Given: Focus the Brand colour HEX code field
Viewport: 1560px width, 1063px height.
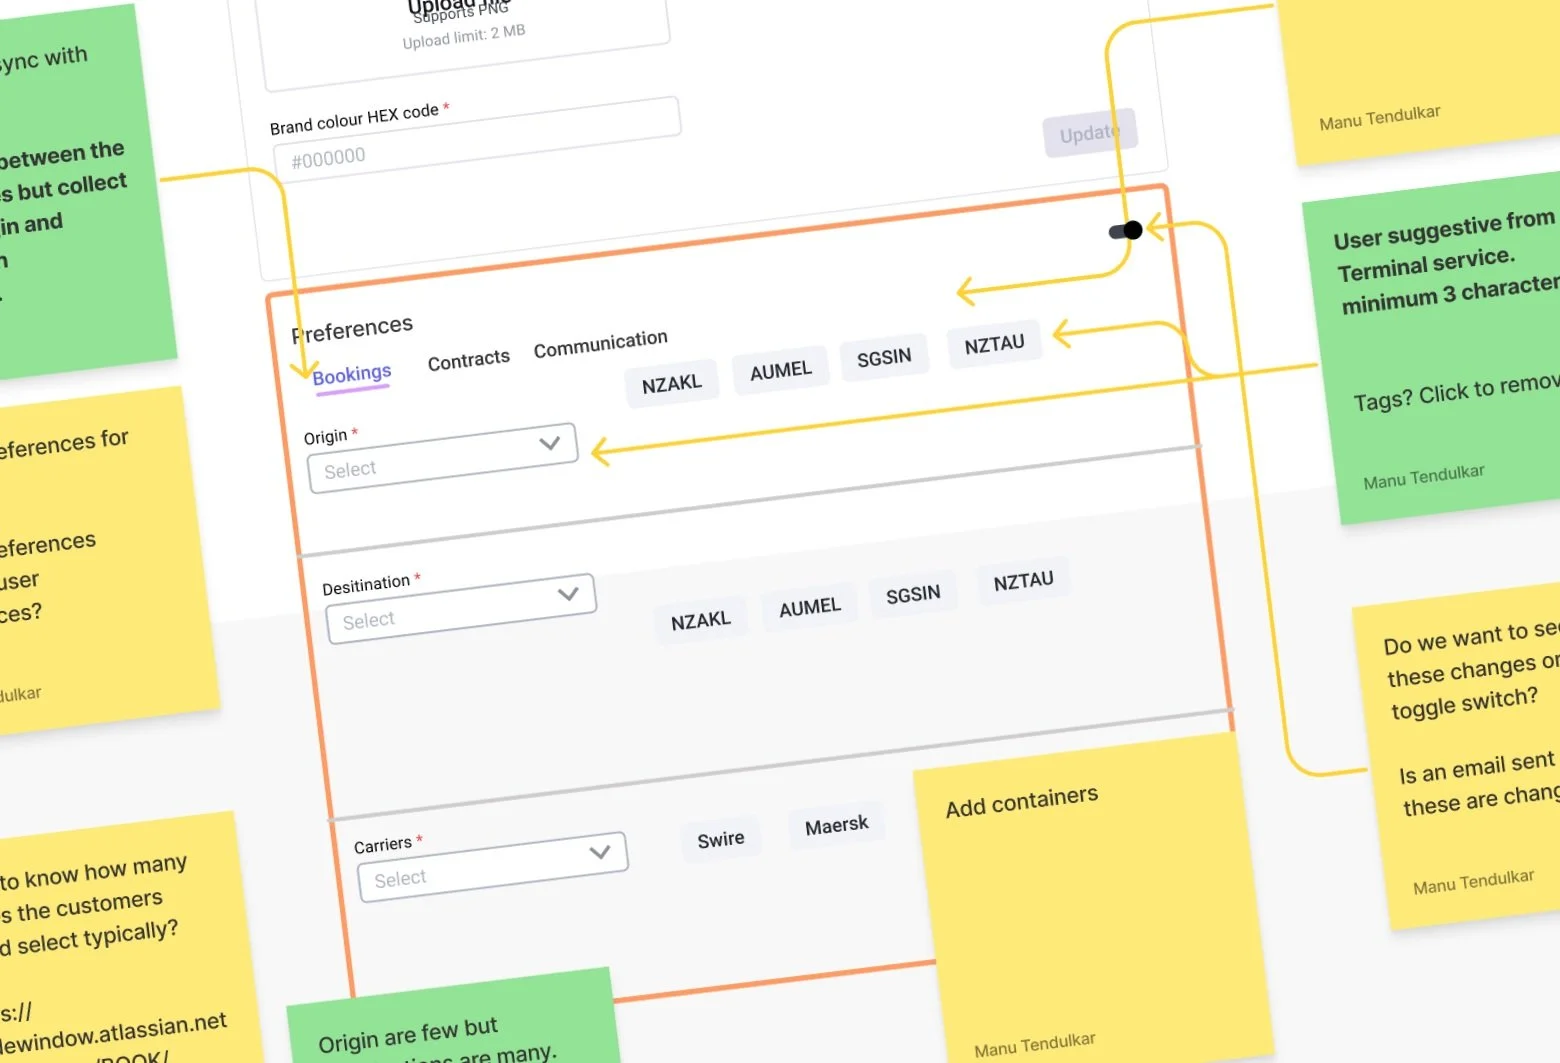Looking at the screenshot, I should tap(477, 140).
